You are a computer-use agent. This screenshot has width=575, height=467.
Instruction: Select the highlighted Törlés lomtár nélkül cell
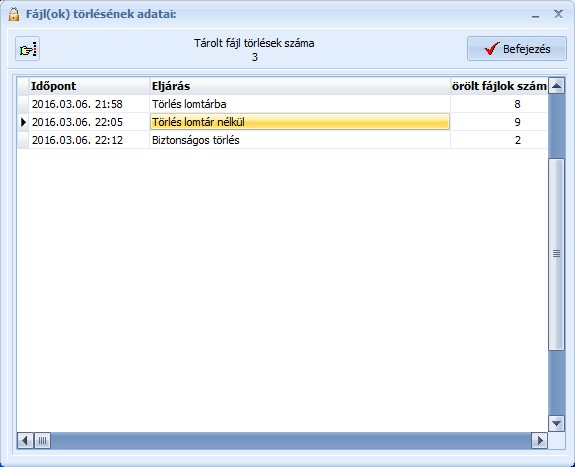[300, 122]
